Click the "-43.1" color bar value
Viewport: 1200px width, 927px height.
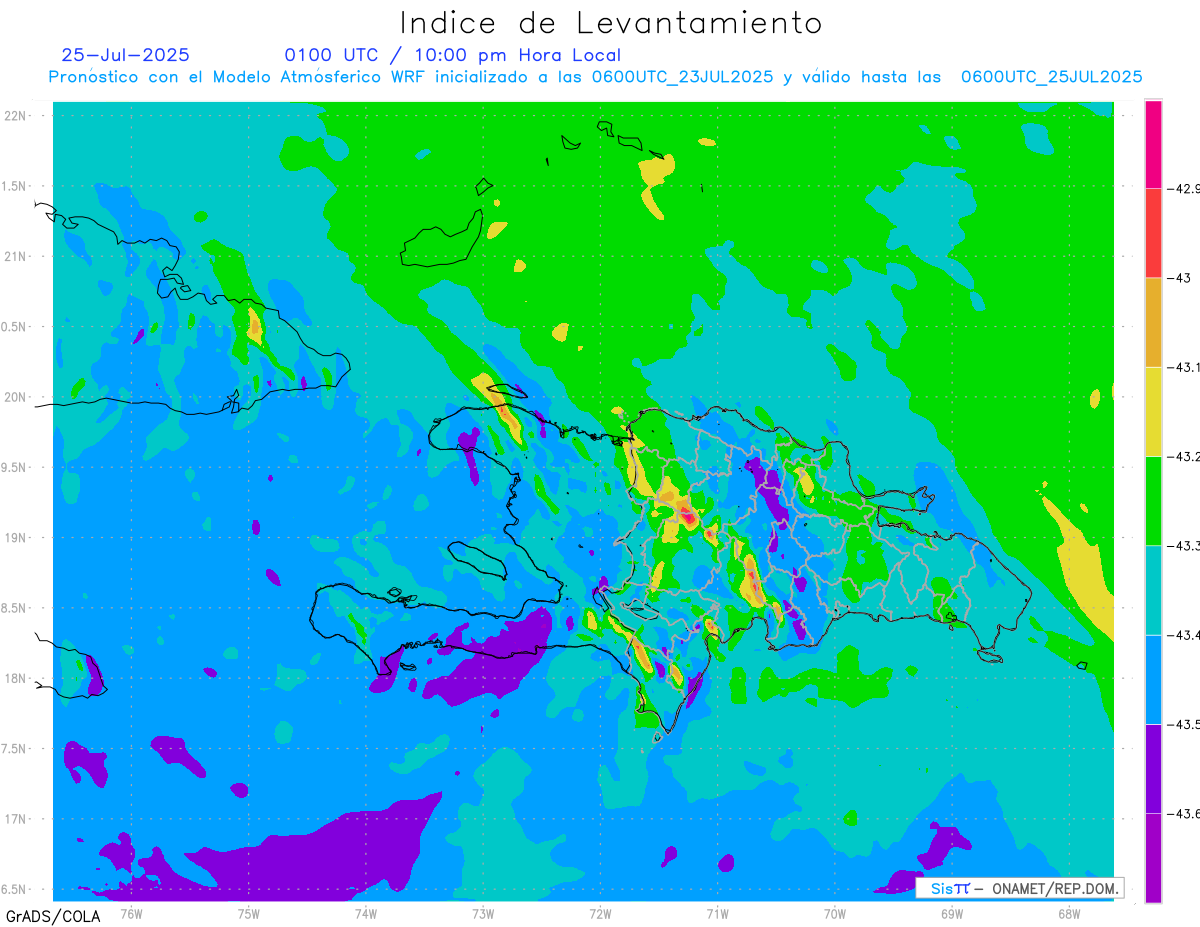1184,367
